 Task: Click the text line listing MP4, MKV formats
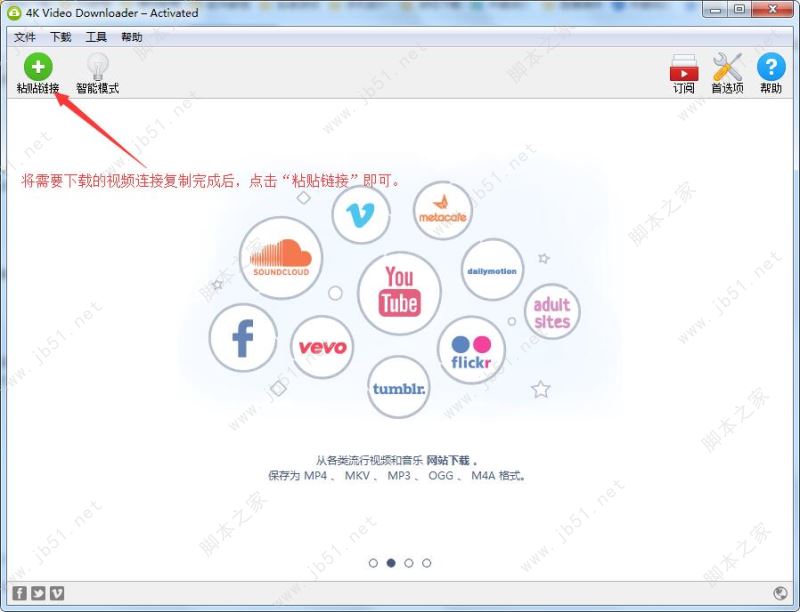(x=397, y=476)
